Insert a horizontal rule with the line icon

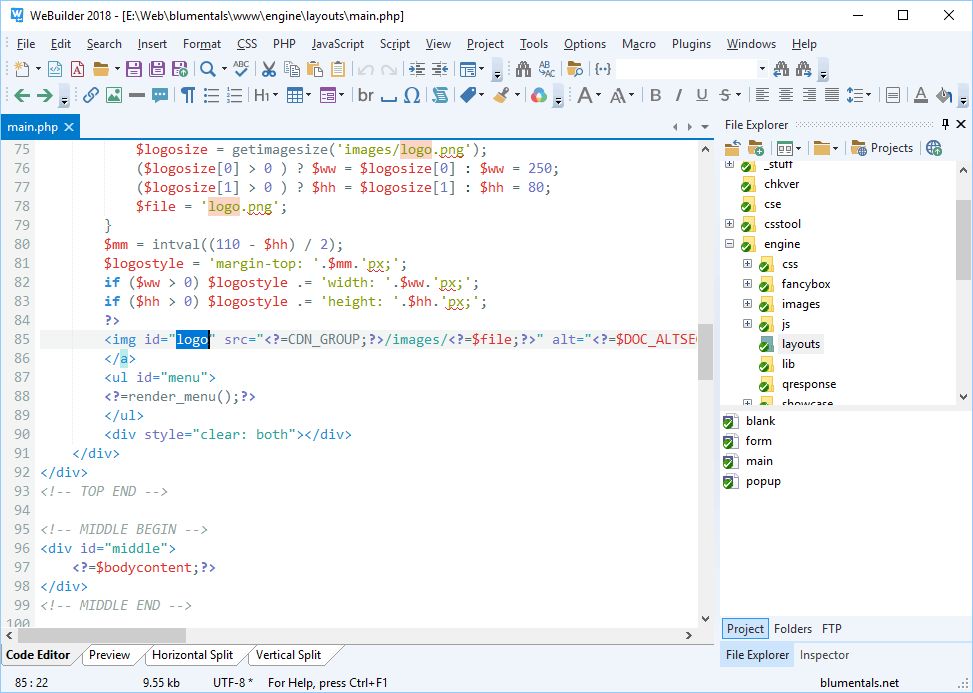point(137,95)
